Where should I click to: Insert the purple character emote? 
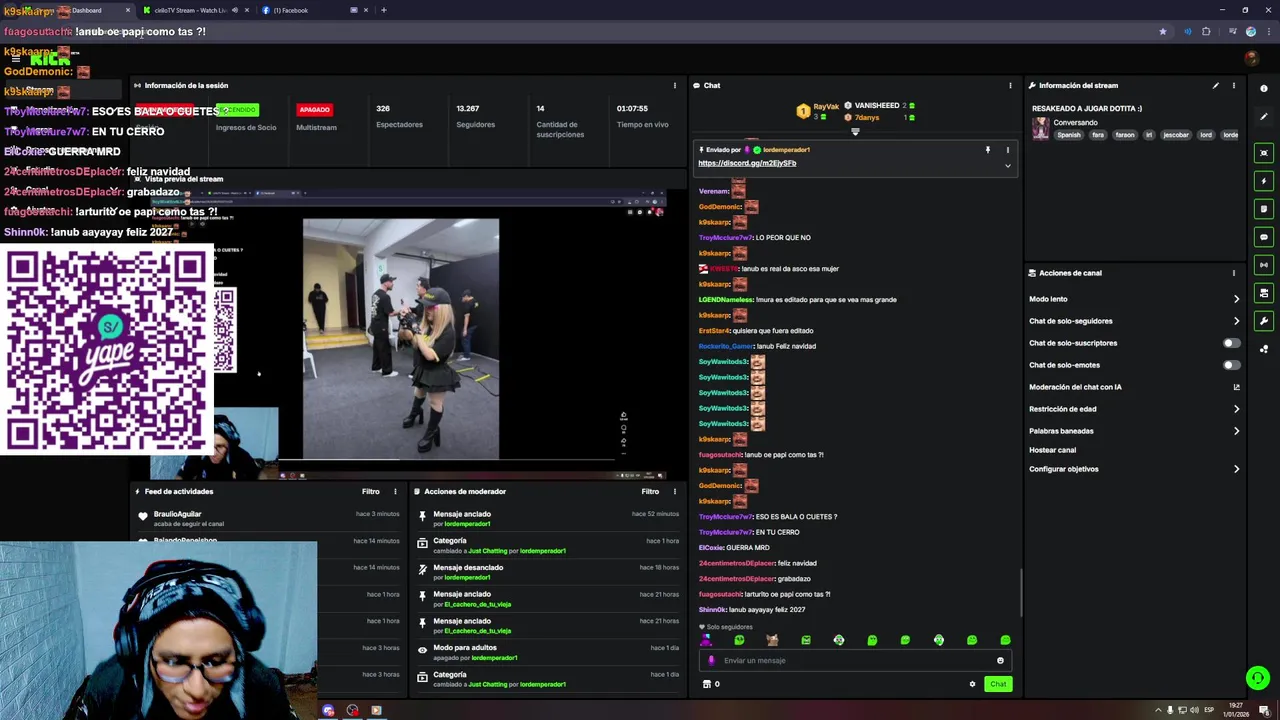[706, 640]
